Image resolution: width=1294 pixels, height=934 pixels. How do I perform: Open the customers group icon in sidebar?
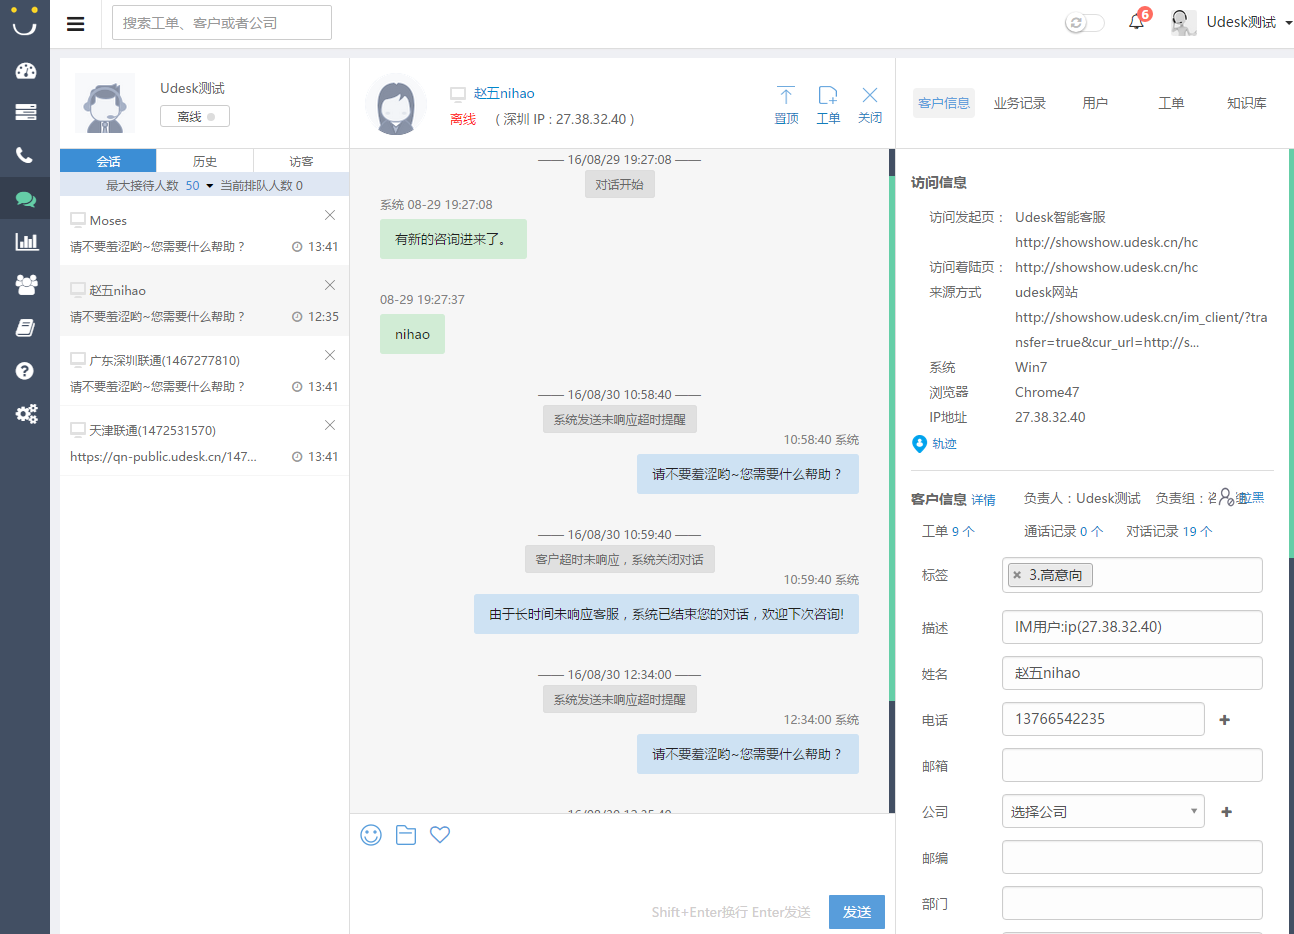pos(25,284)
